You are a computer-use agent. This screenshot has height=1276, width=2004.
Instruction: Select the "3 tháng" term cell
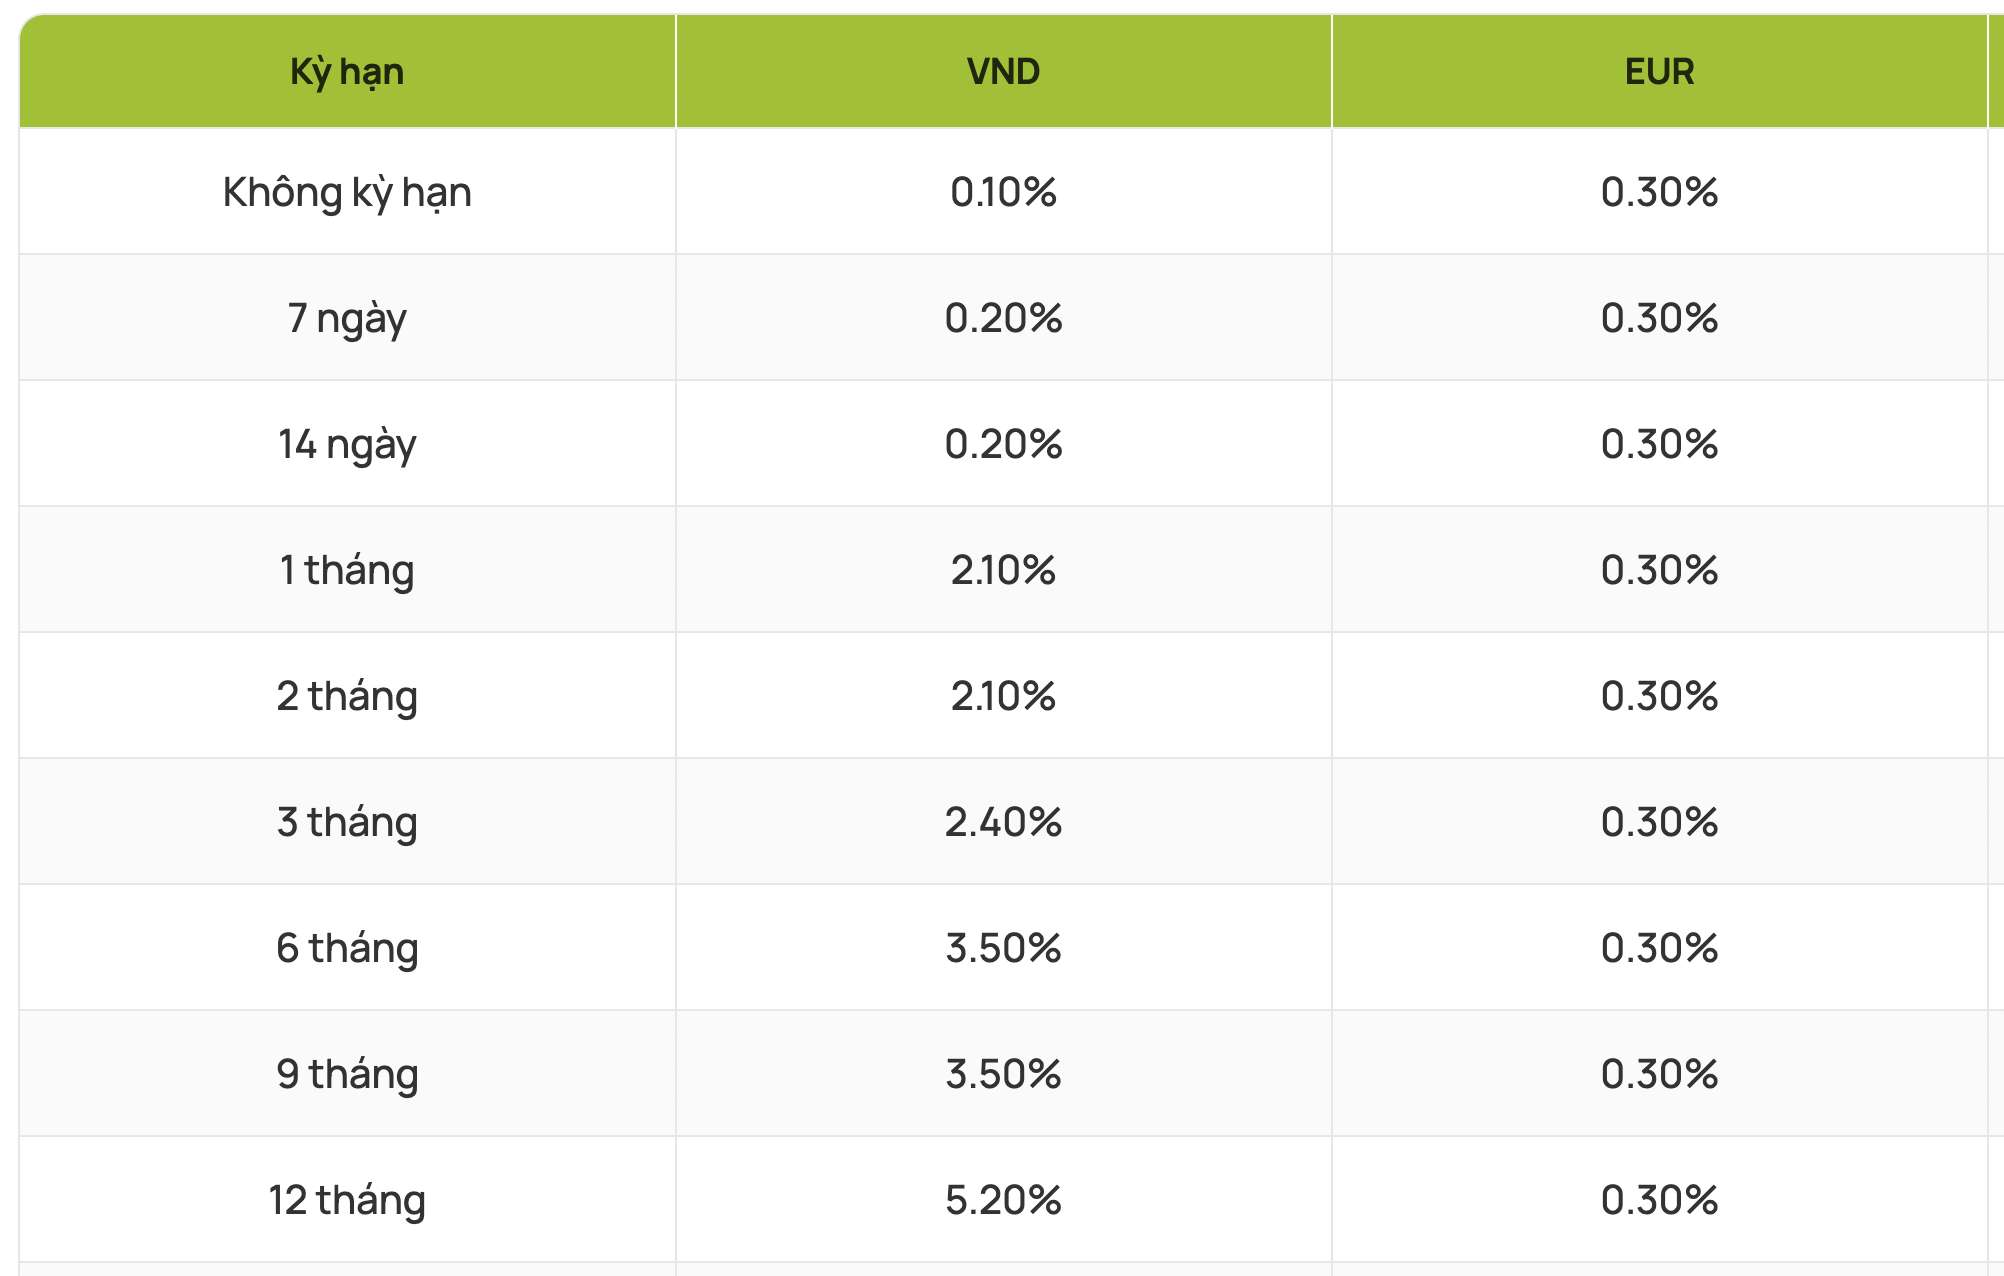347,822
